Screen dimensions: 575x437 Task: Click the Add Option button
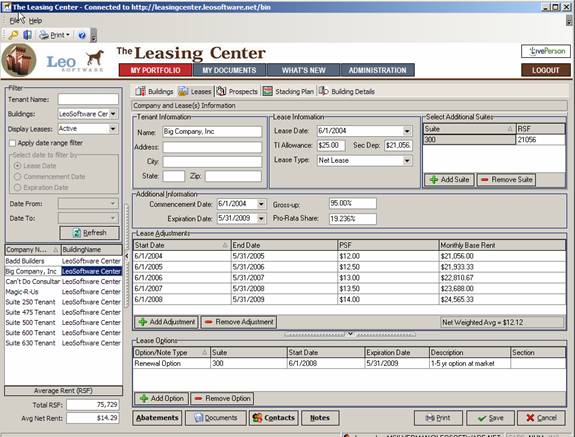(x=161, y=399)
